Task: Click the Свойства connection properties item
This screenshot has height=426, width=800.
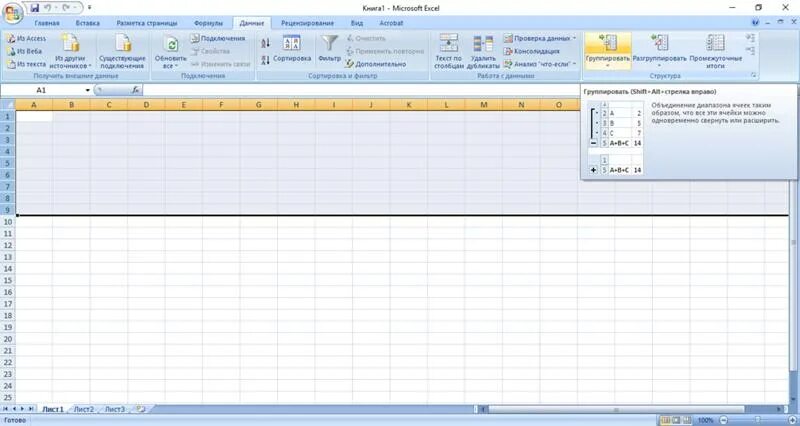Action: tap(210, 52)
